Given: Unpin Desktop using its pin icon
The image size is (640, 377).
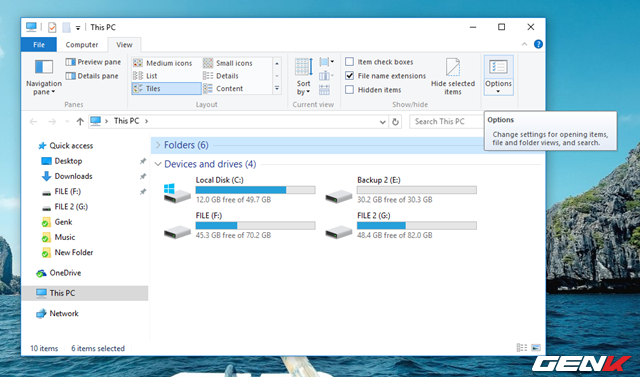Looking at the screenshot, I should 143,162.
